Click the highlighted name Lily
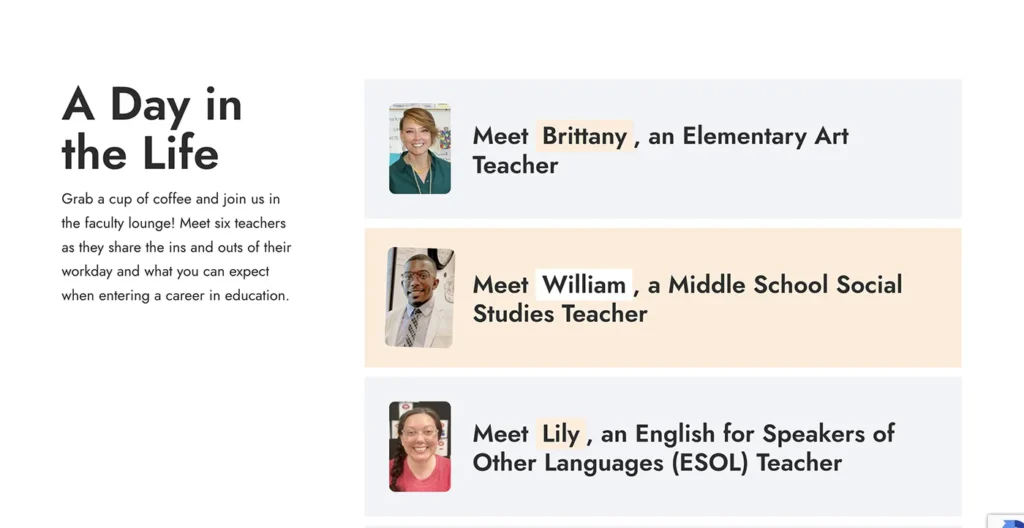This screenshot has height=528, width=1024. [x=560, y=434]
